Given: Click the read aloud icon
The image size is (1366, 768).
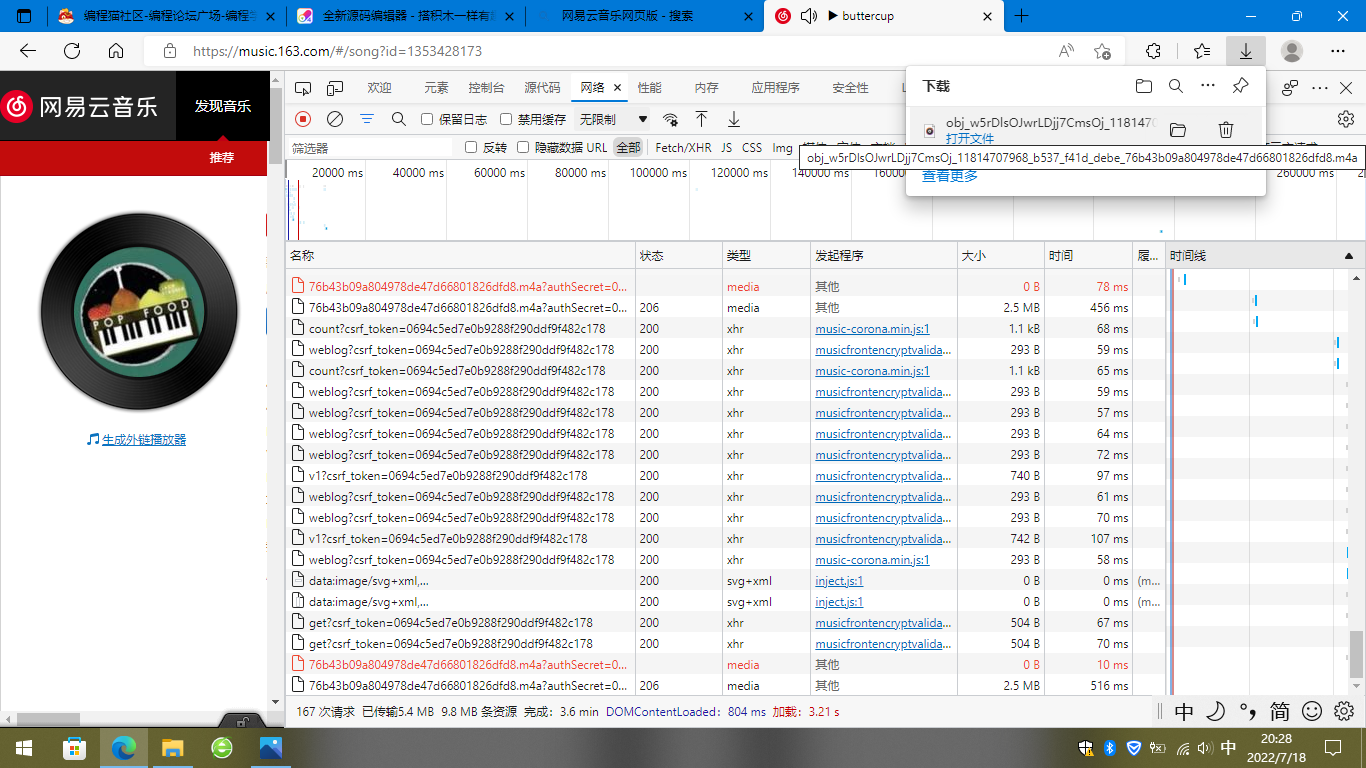Looking at the screenshot, I should click(1066, 51).
